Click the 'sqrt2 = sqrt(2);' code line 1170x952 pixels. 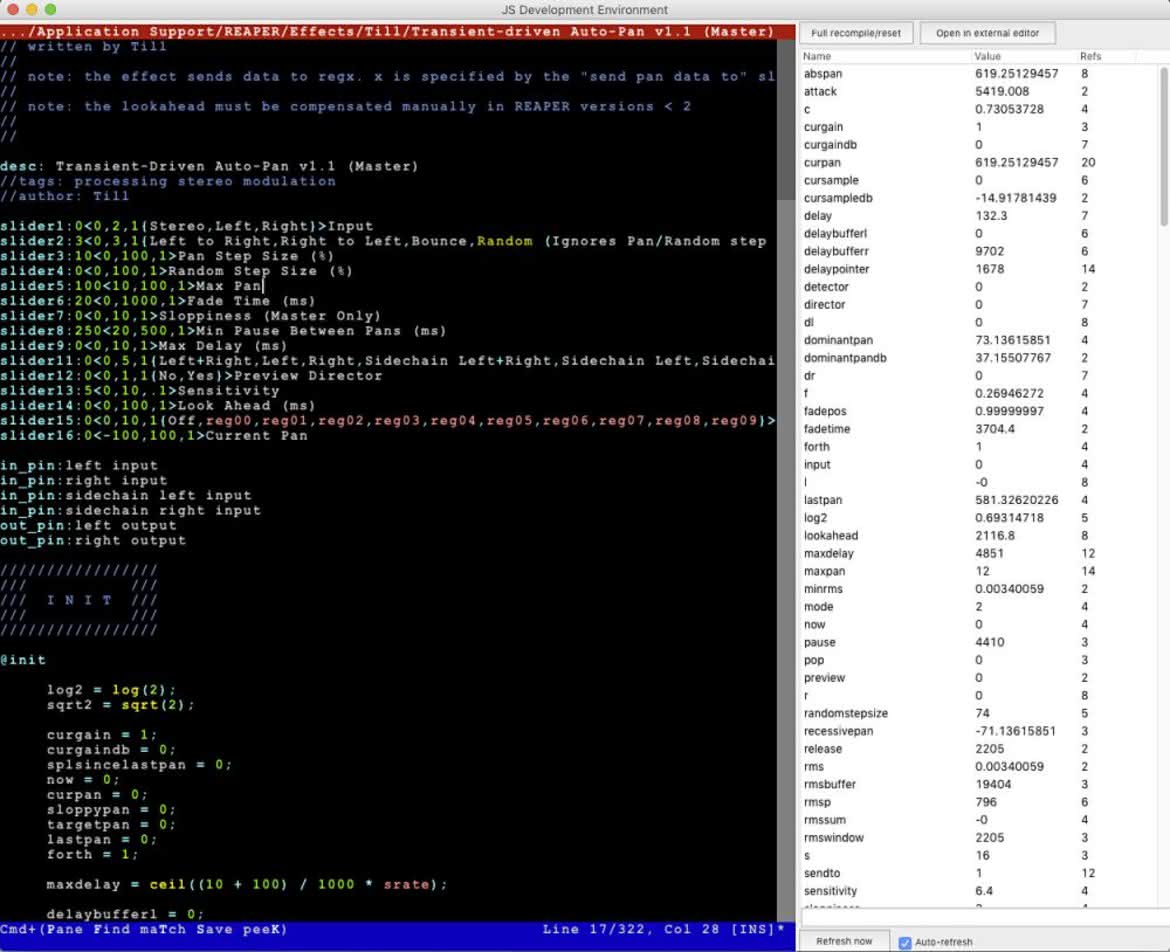[120, 705]
